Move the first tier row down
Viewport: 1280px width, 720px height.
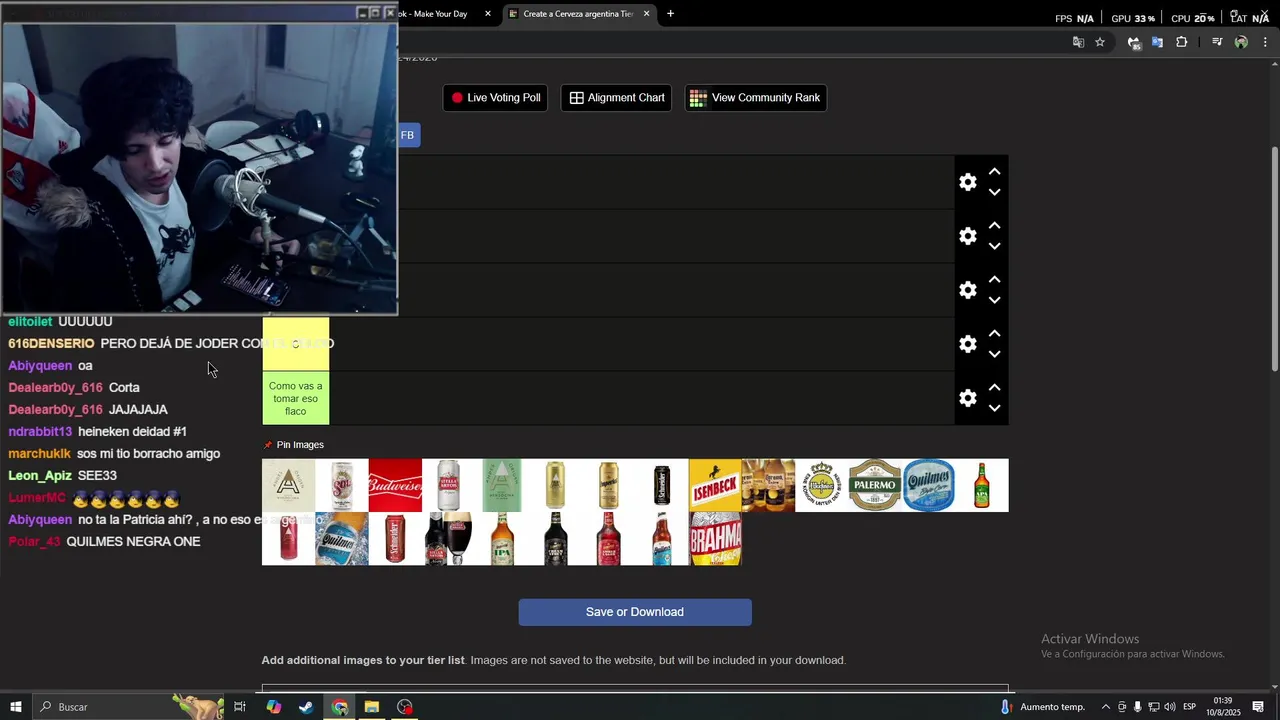point(994,192)
